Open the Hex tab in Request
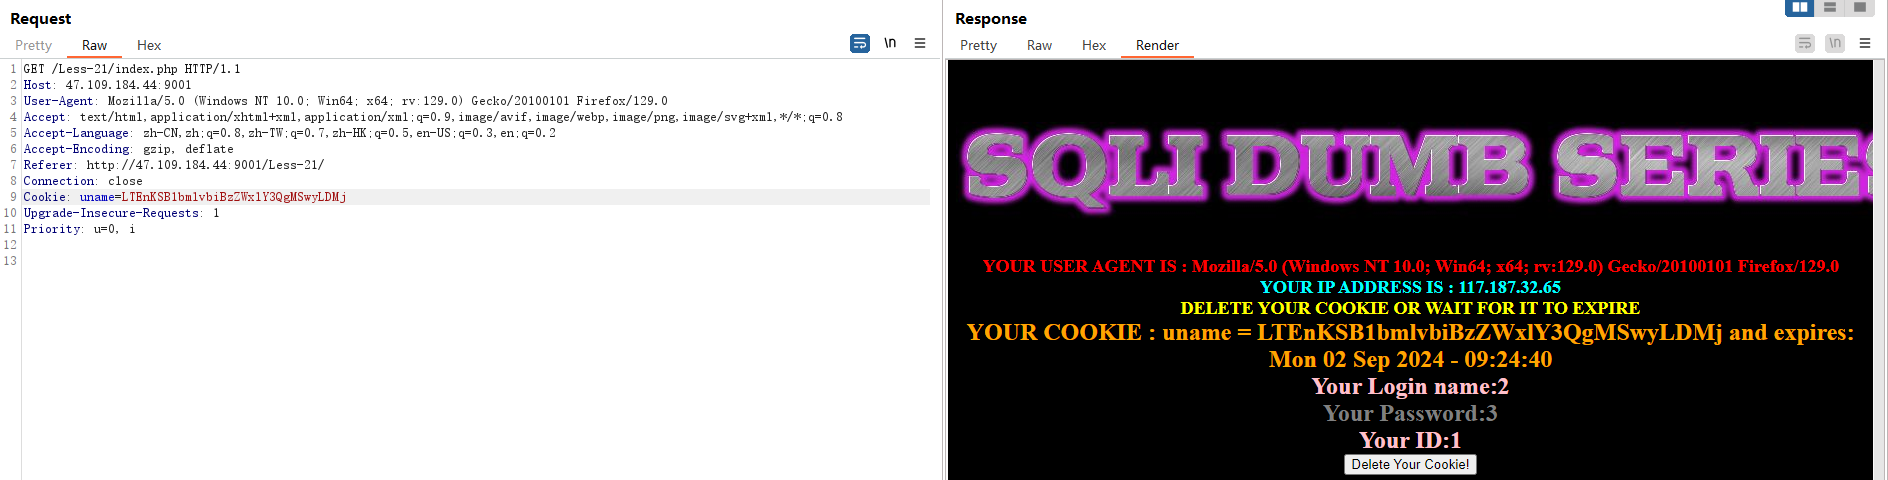1888x480 pixels. (149, 45)
